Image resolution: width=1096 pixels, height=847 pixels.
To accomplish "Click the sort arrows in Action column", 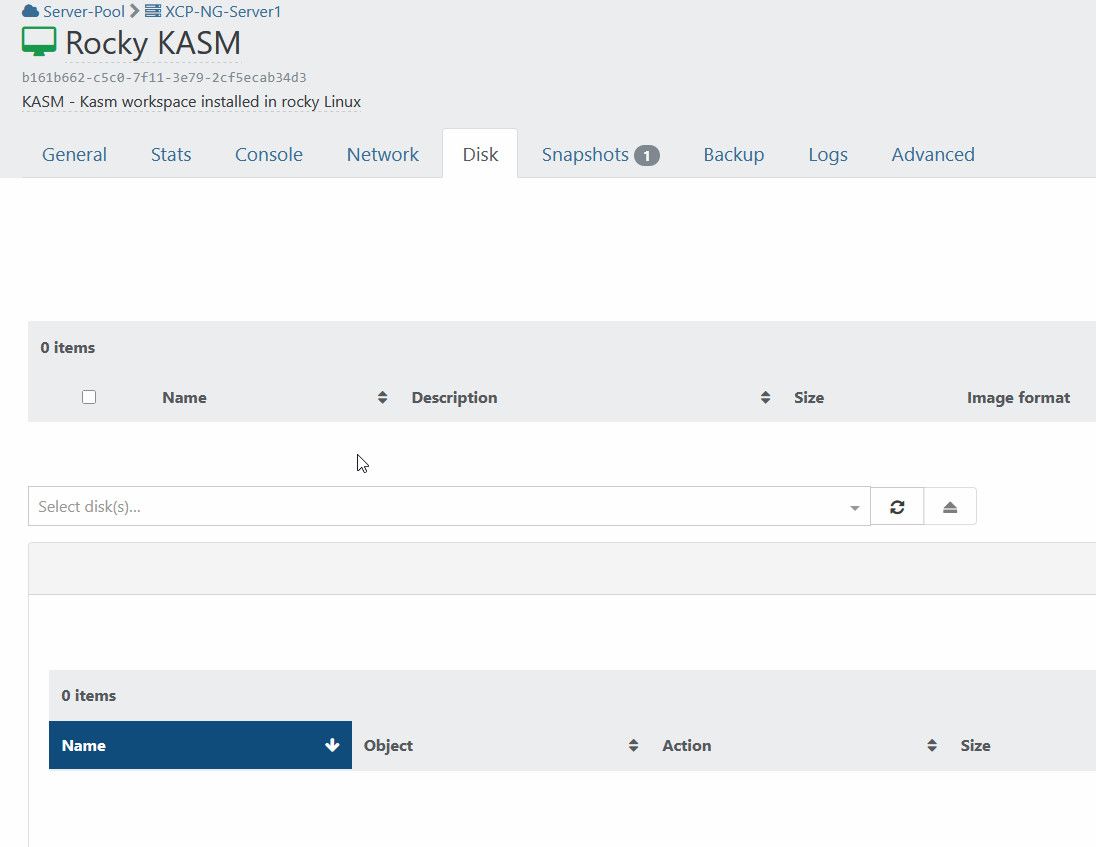I will (x=931, y=746).
